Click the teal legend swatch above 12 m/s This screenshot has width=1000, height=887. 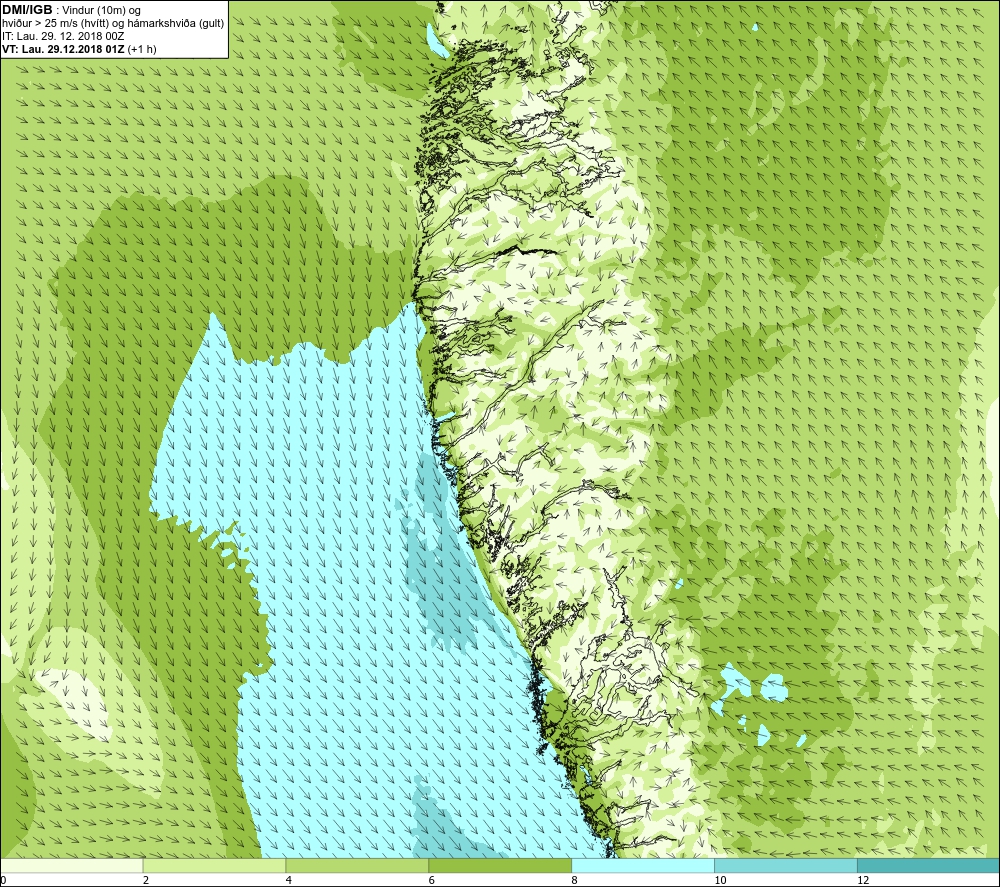pos(929,865)
